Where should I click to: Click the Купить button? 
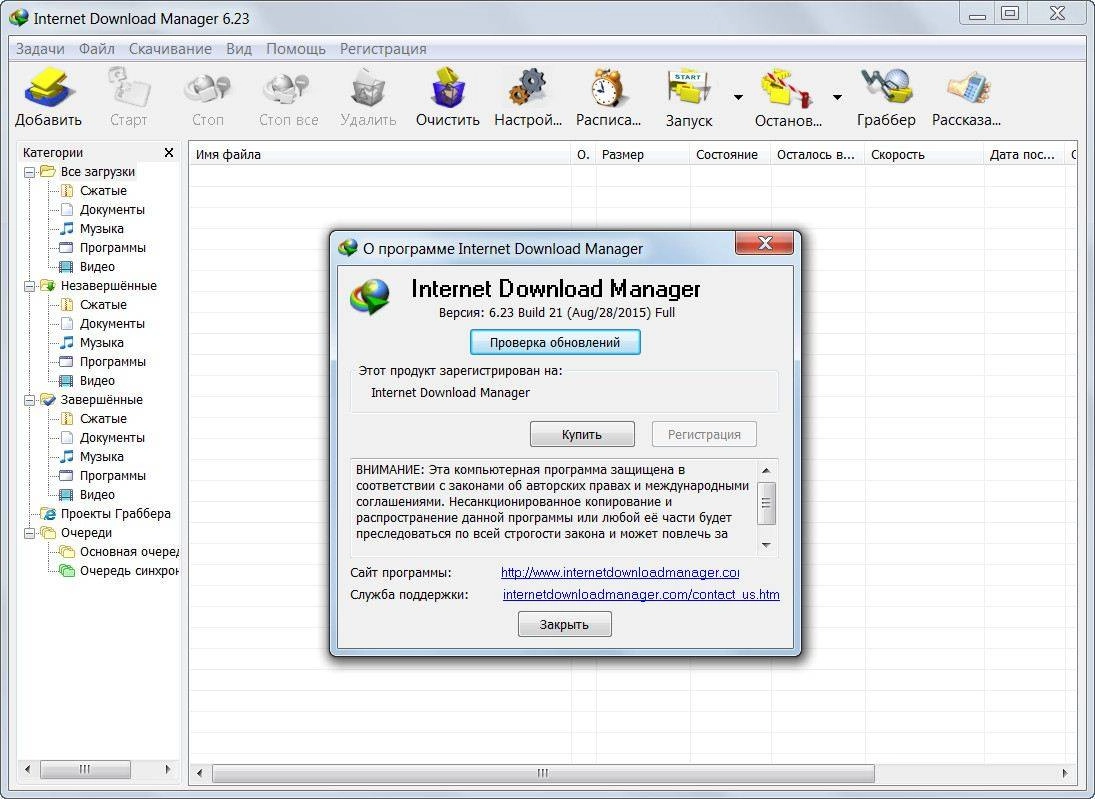coord(582,434)
